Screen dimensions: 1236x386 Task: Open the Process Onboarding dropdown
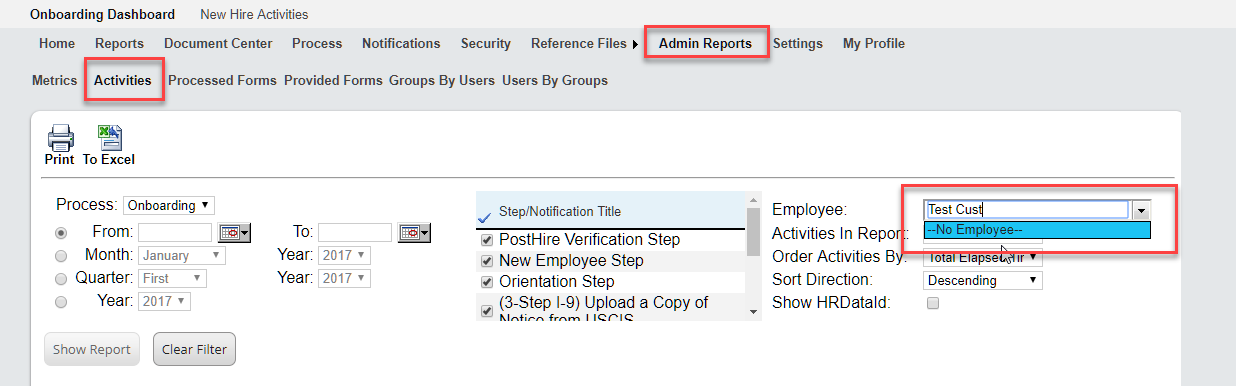(169, 205)
